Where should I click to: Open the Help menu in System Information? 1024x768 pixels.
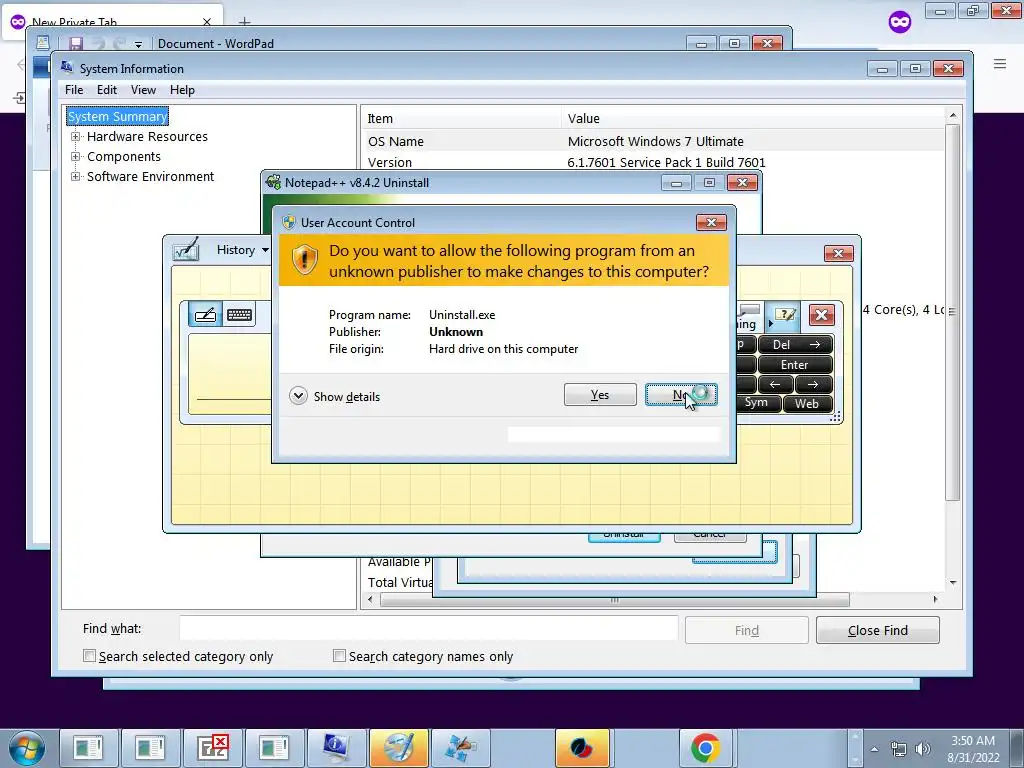(x=182, y=89)
